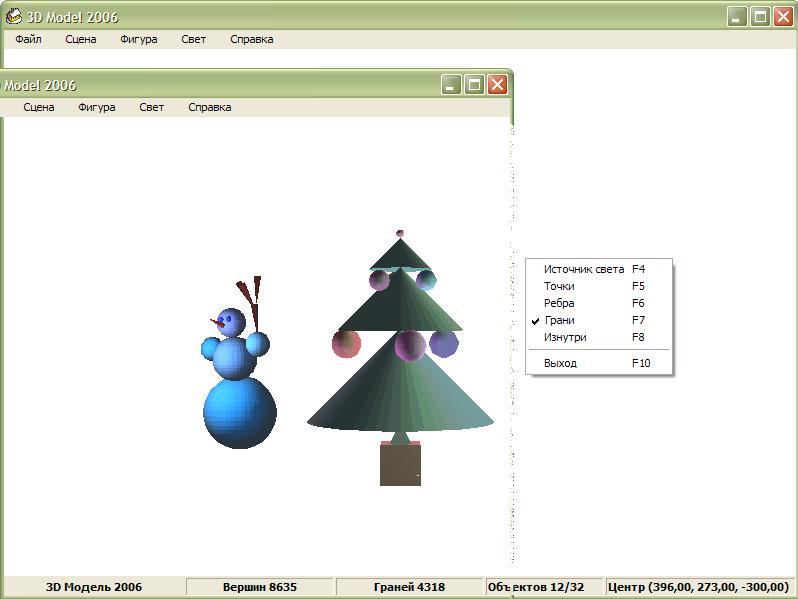This screenshot has height=599, width=798.
Task: Click status text Объектов 12/32
Action: pos(536,587)
